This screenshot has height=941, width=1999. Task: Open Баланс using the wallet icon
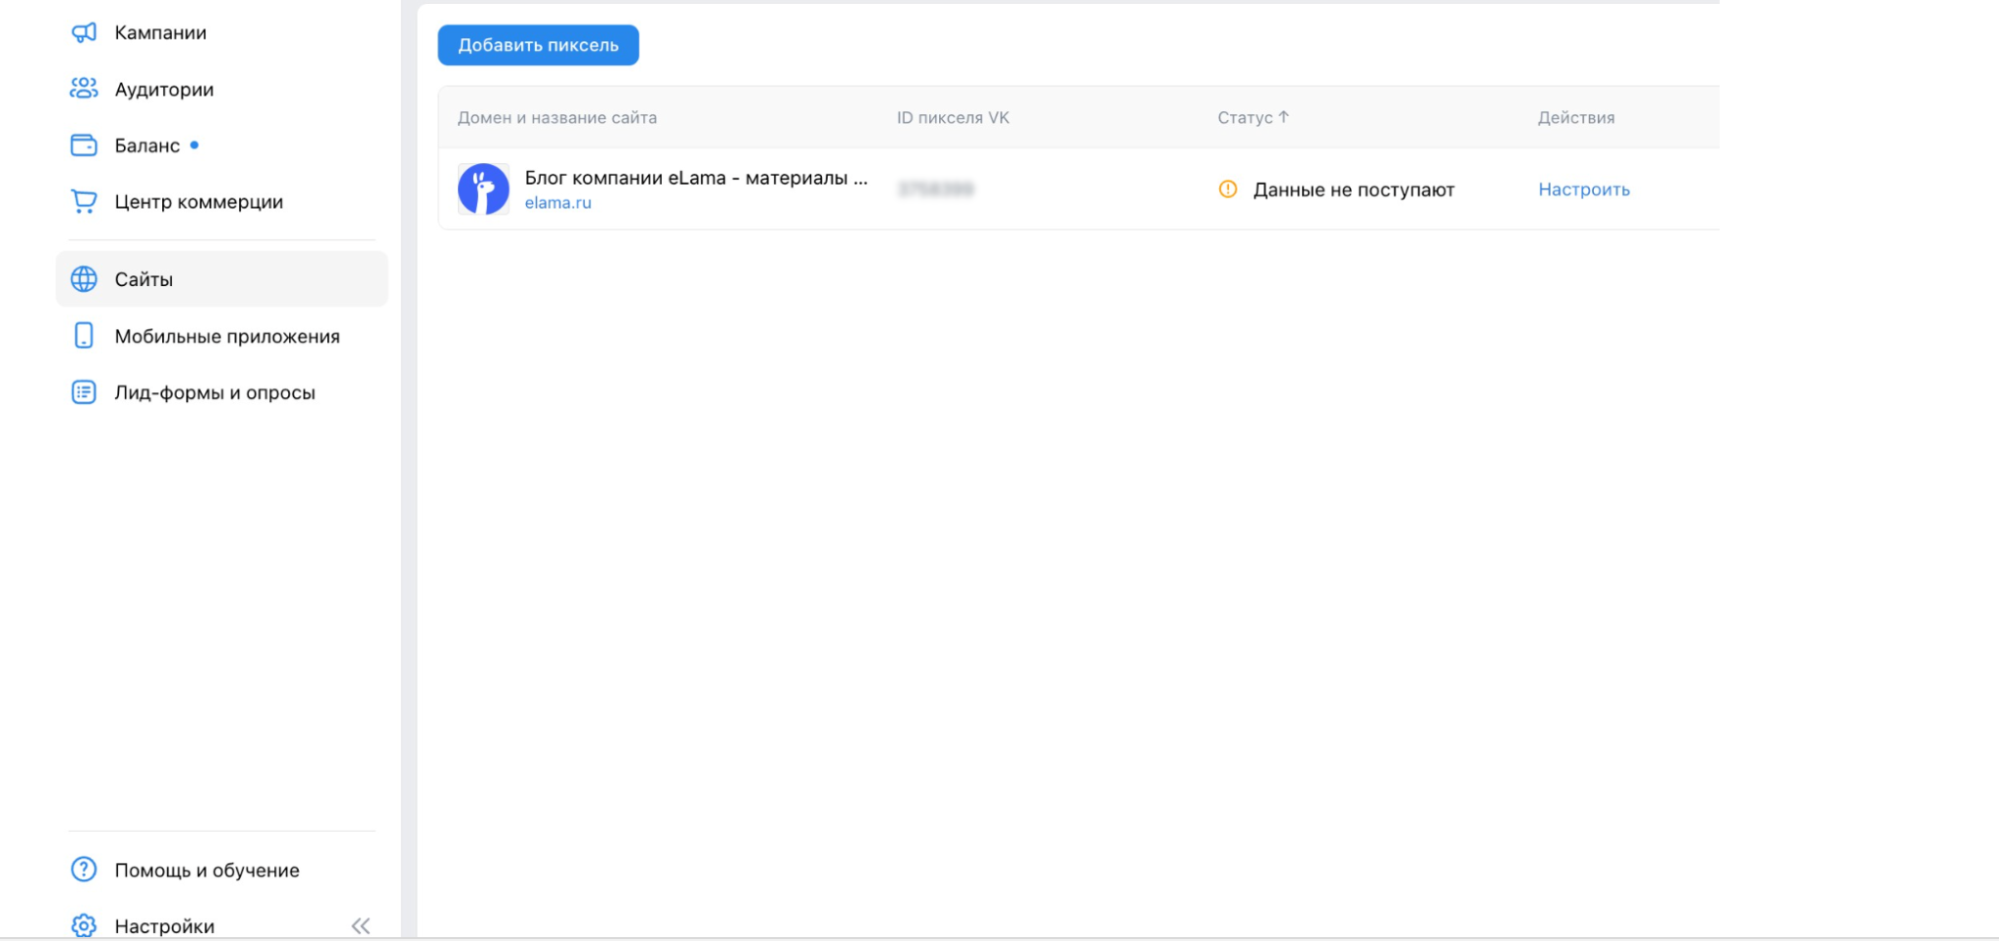tap(84, 145)
